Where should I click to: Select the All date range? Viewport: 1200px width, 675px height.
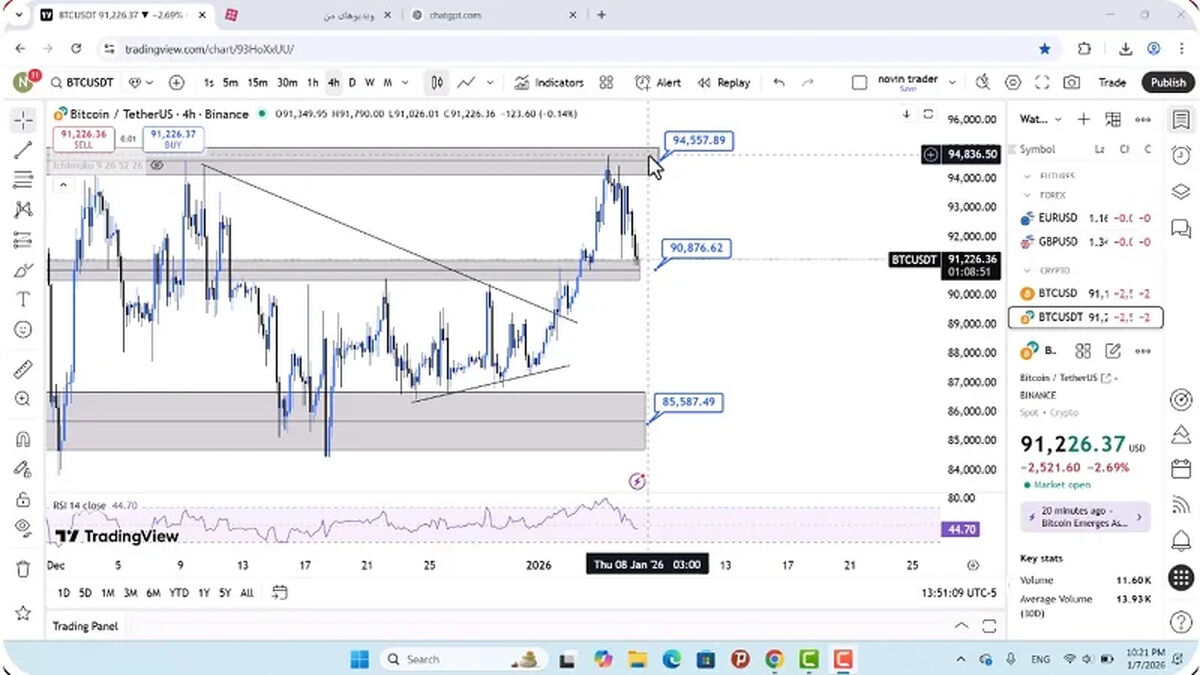coord(247,593)
